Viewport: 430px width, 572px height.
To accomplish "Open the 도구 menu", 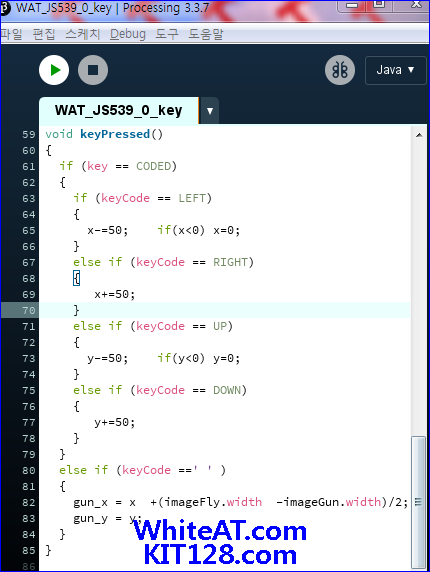I will coord(167,34).
